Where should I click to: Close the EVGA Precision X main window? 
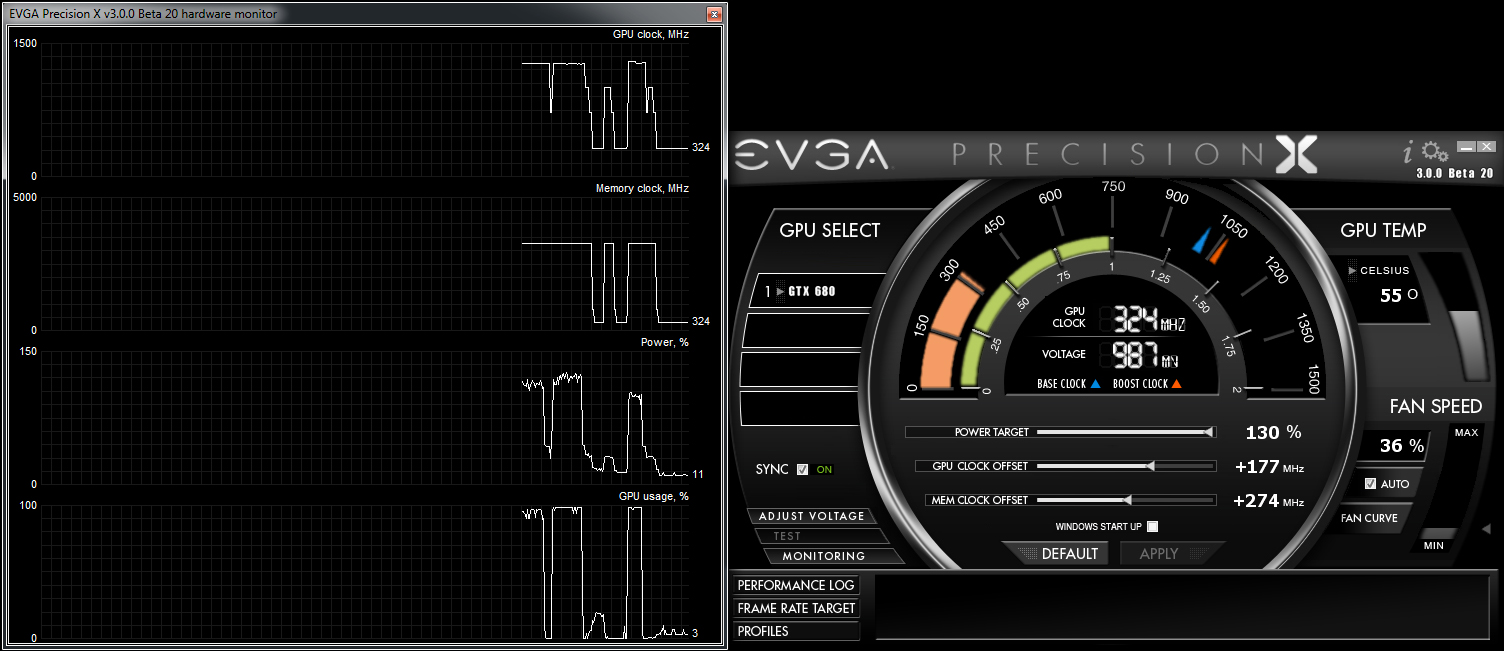1487,147
